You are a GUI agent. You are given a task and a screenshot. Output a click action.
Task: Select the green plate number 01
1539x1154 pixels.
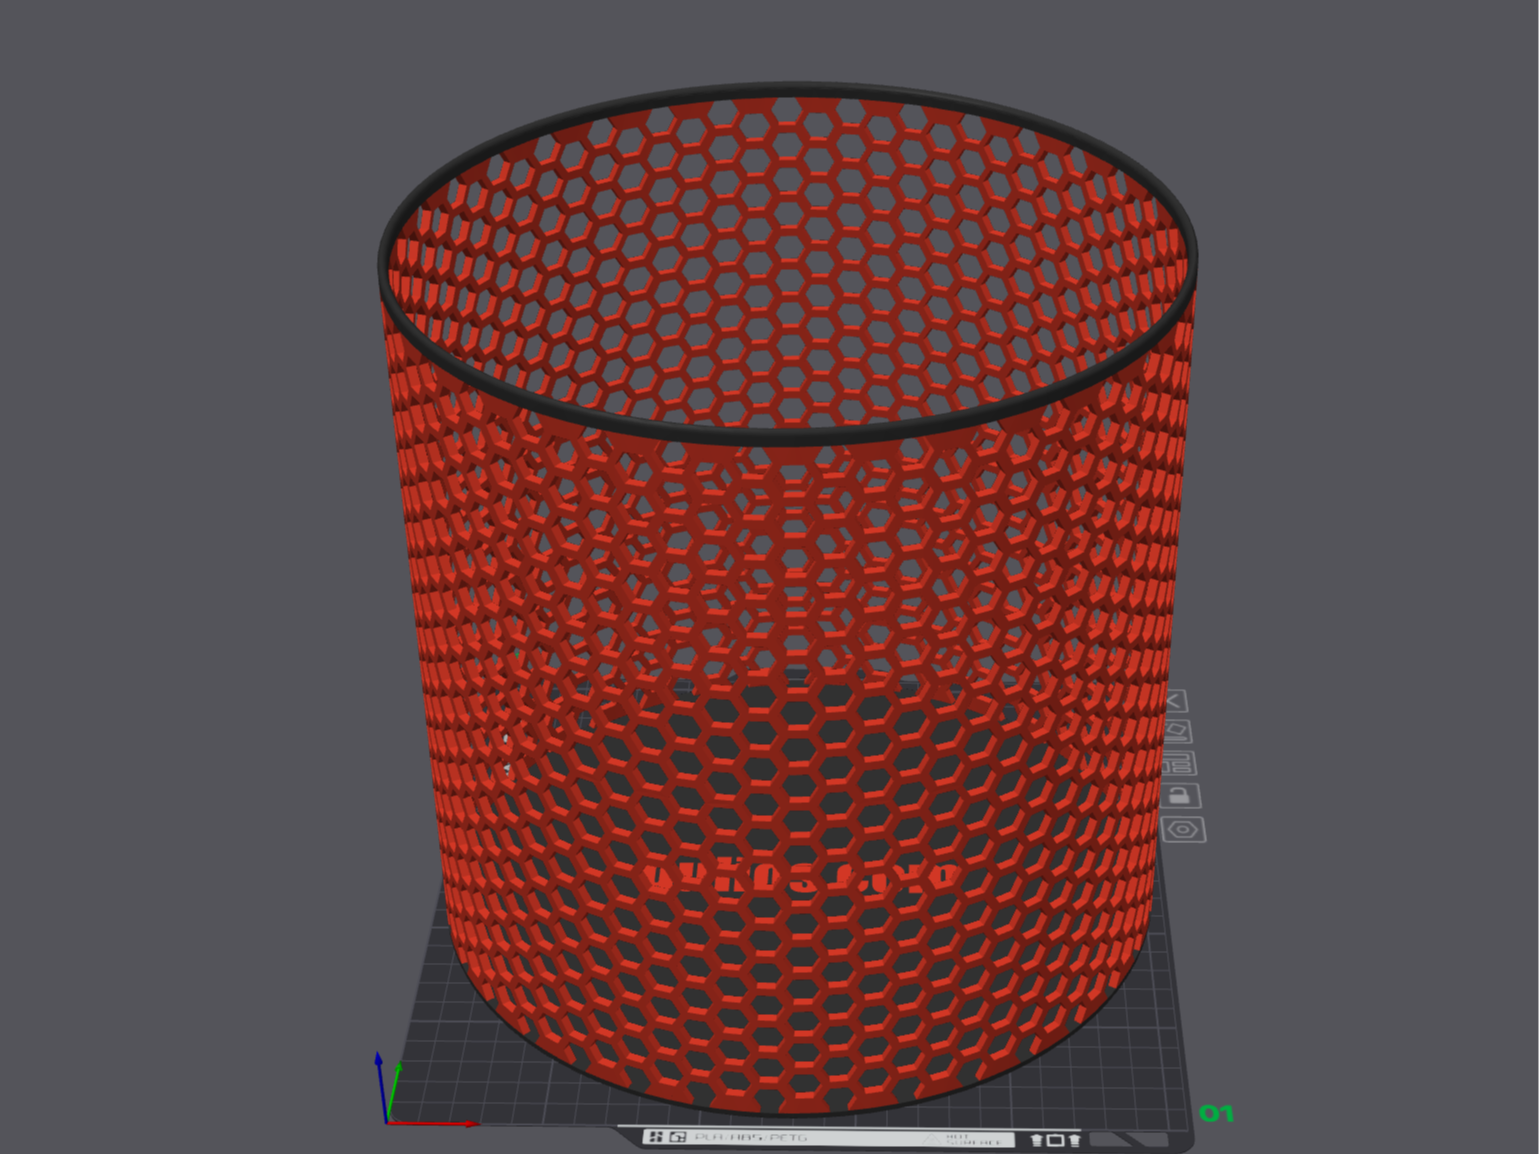[1216, 1113]
